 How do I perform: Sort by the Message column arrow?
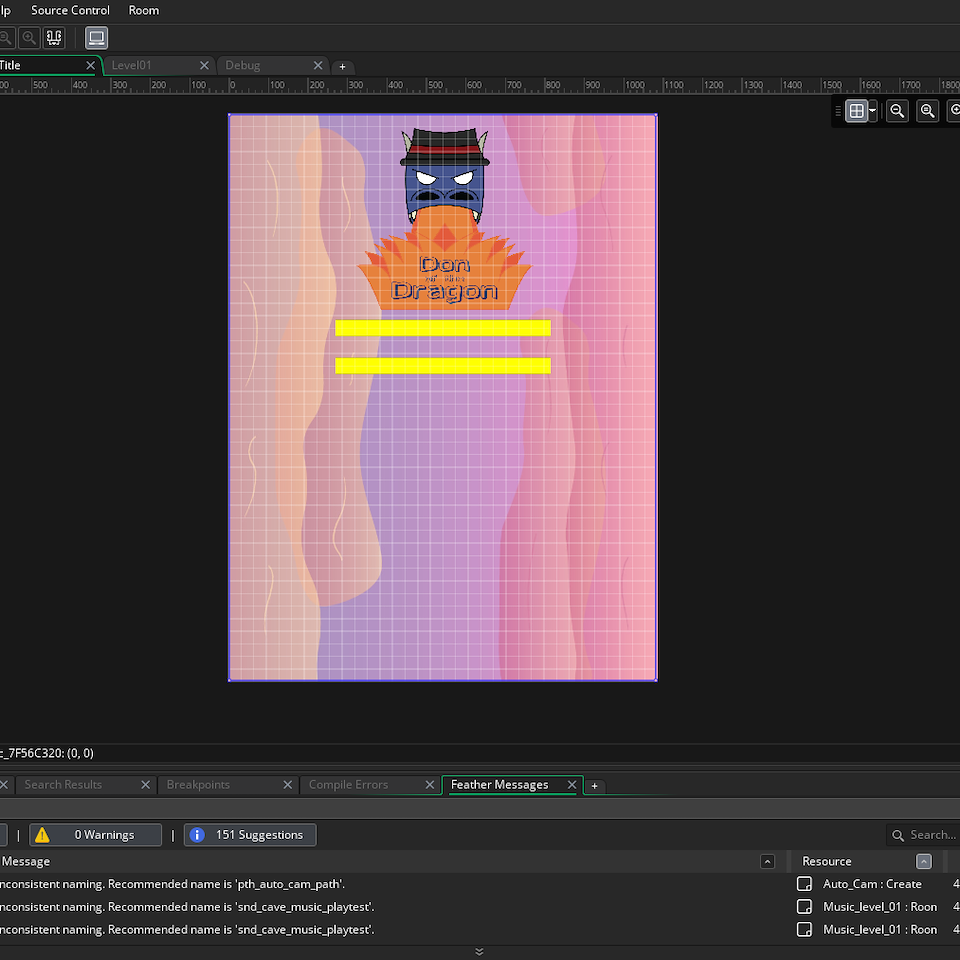pos(767,861)
